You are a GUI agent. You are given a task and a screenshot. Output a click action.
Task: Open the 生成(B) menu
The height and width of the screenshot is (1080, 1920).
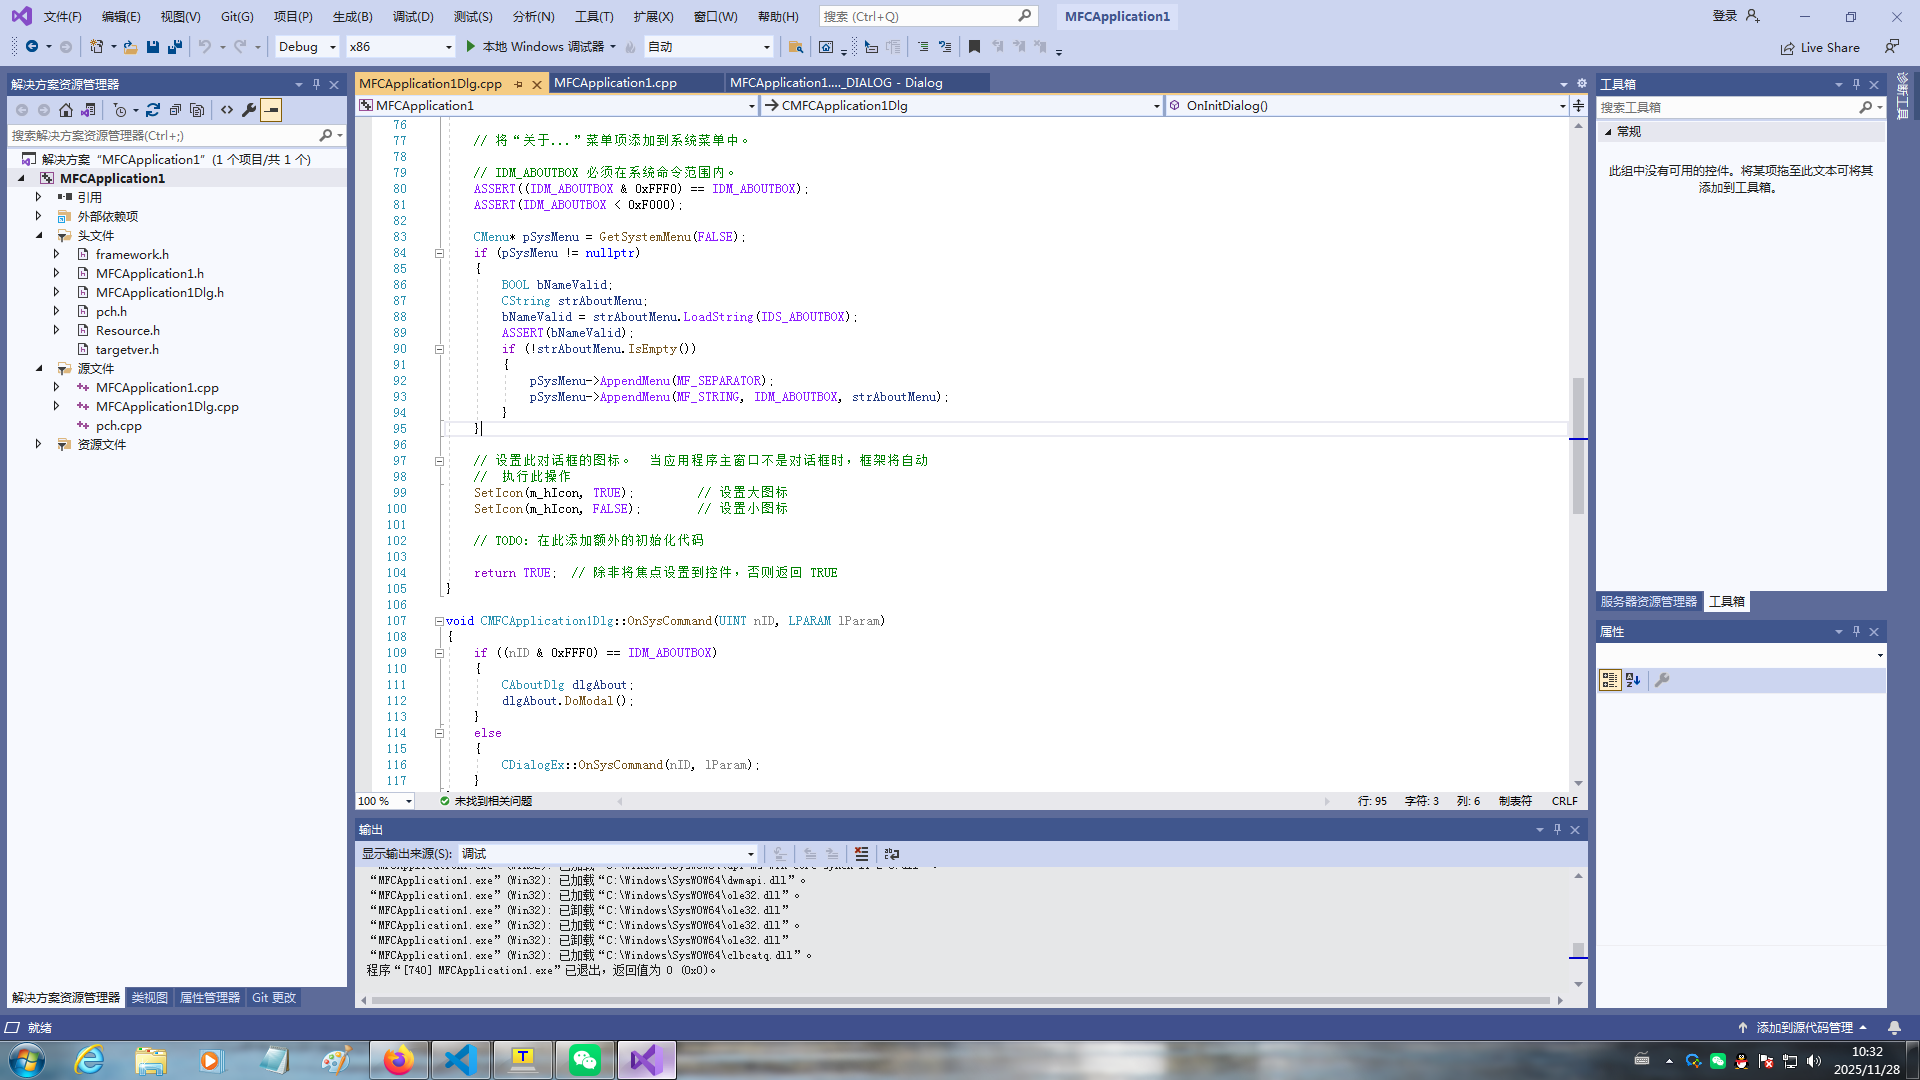point(352,16)
